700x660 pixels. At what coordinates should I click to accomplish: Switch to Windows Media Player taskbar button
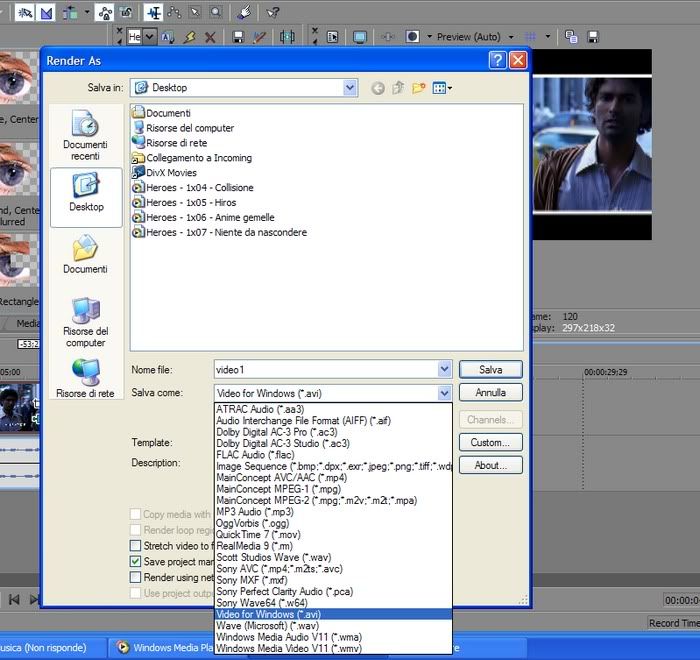click(x=164, y=647)
